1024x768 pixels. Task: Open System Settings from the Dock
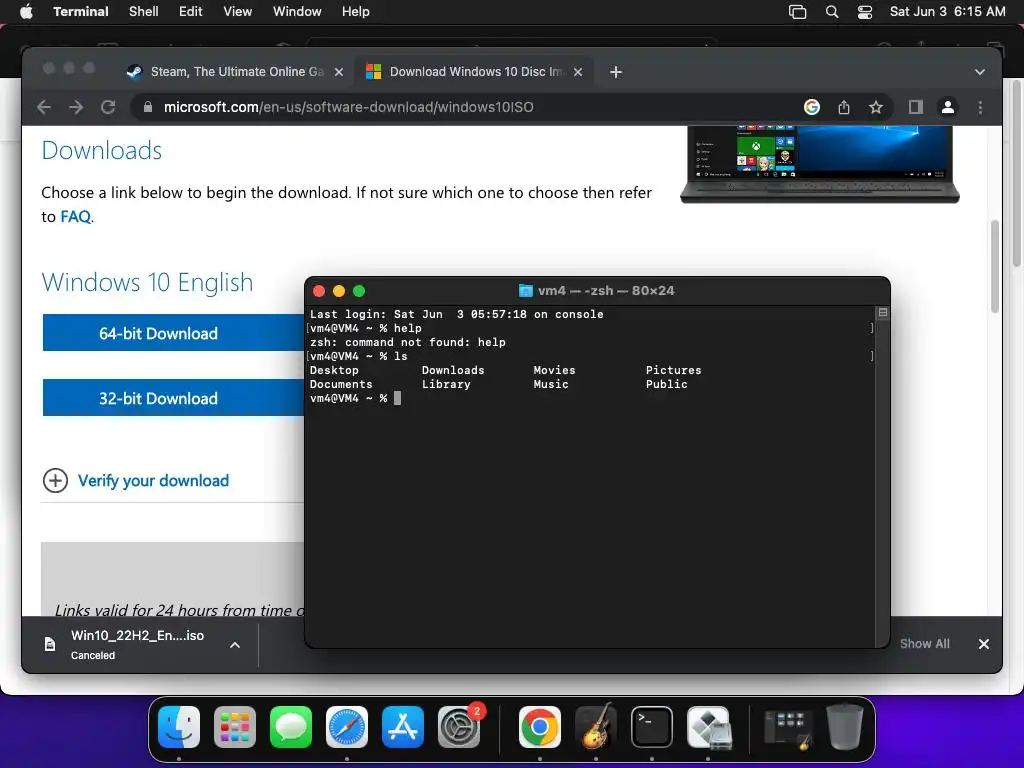coord(459,727)
